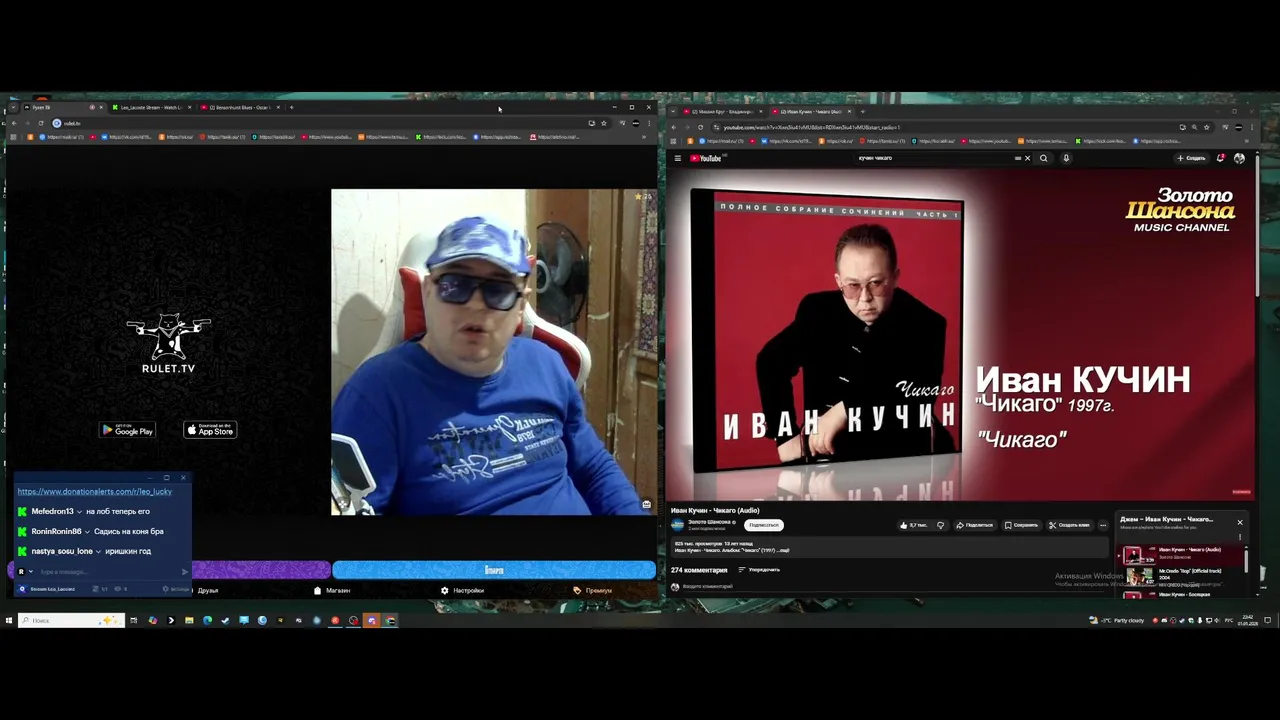Click the blue next button below webcam
The image size is (1280, 720).
[x=494, y=570]
